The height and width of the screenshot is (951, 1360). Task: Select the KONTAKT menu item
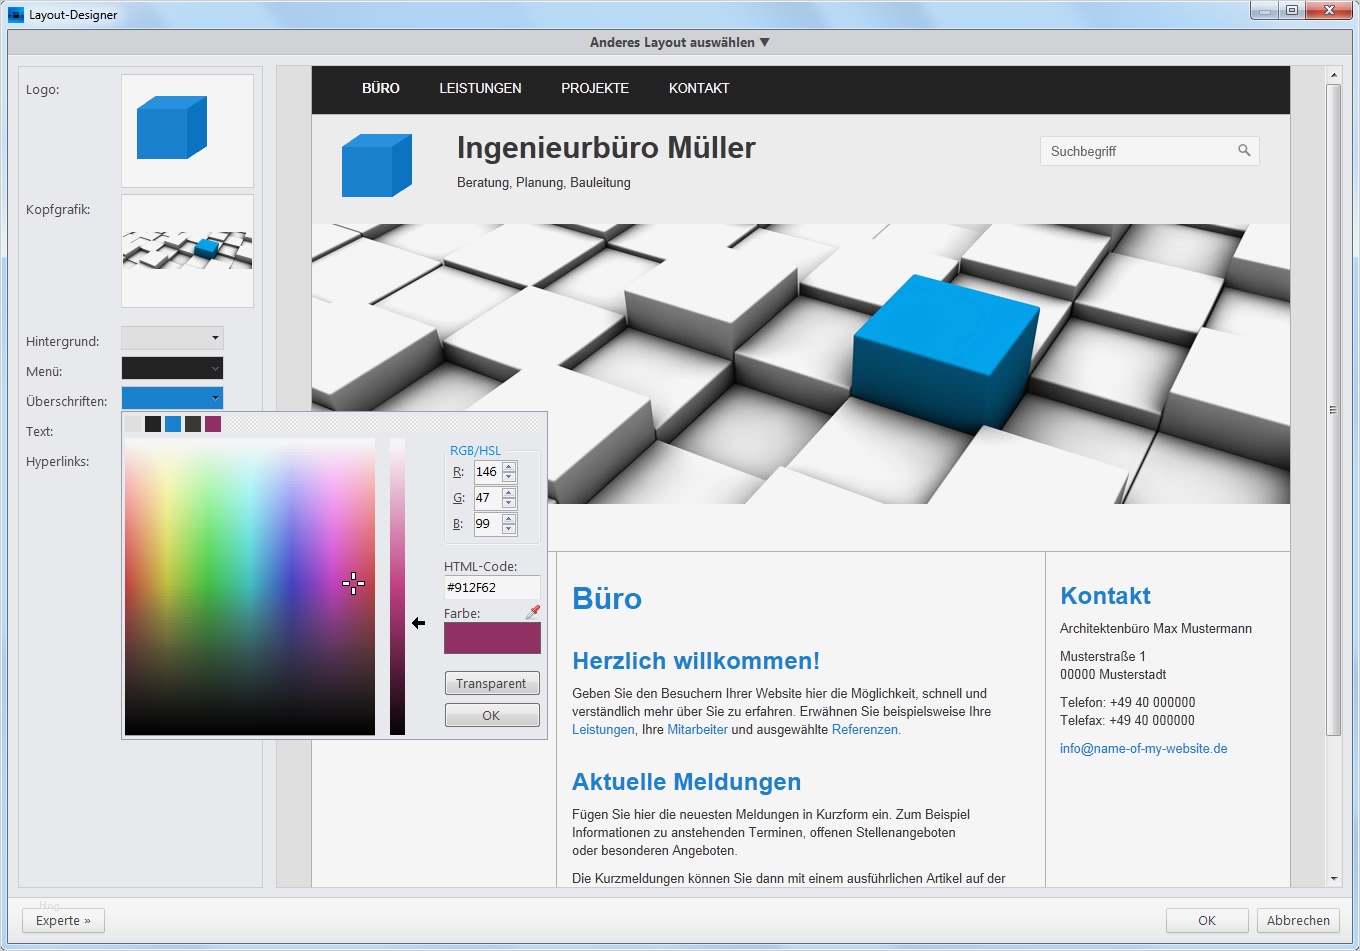click(x=699, y=89)
